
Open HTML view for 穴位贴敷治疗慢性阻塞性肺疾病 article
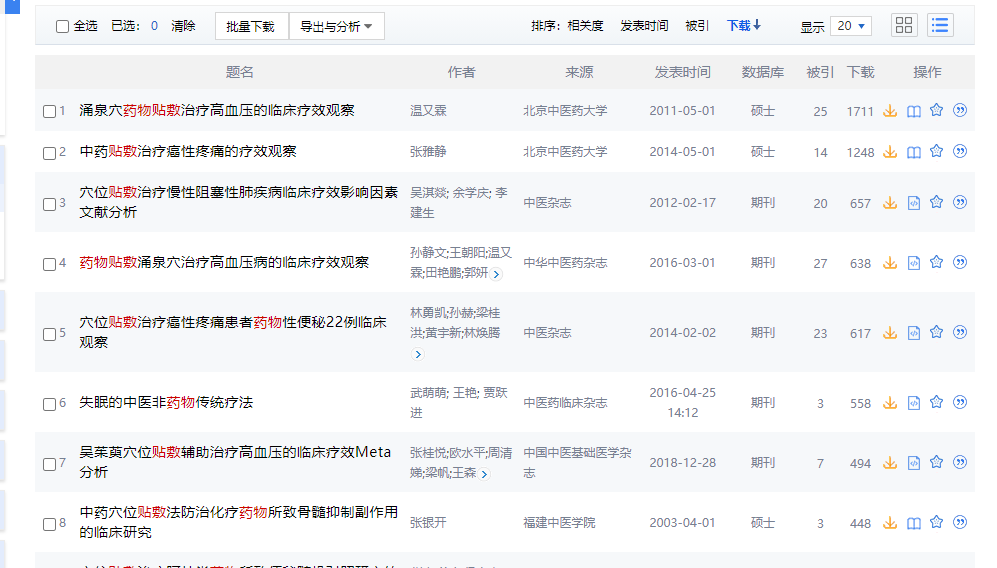click(914, 203)
